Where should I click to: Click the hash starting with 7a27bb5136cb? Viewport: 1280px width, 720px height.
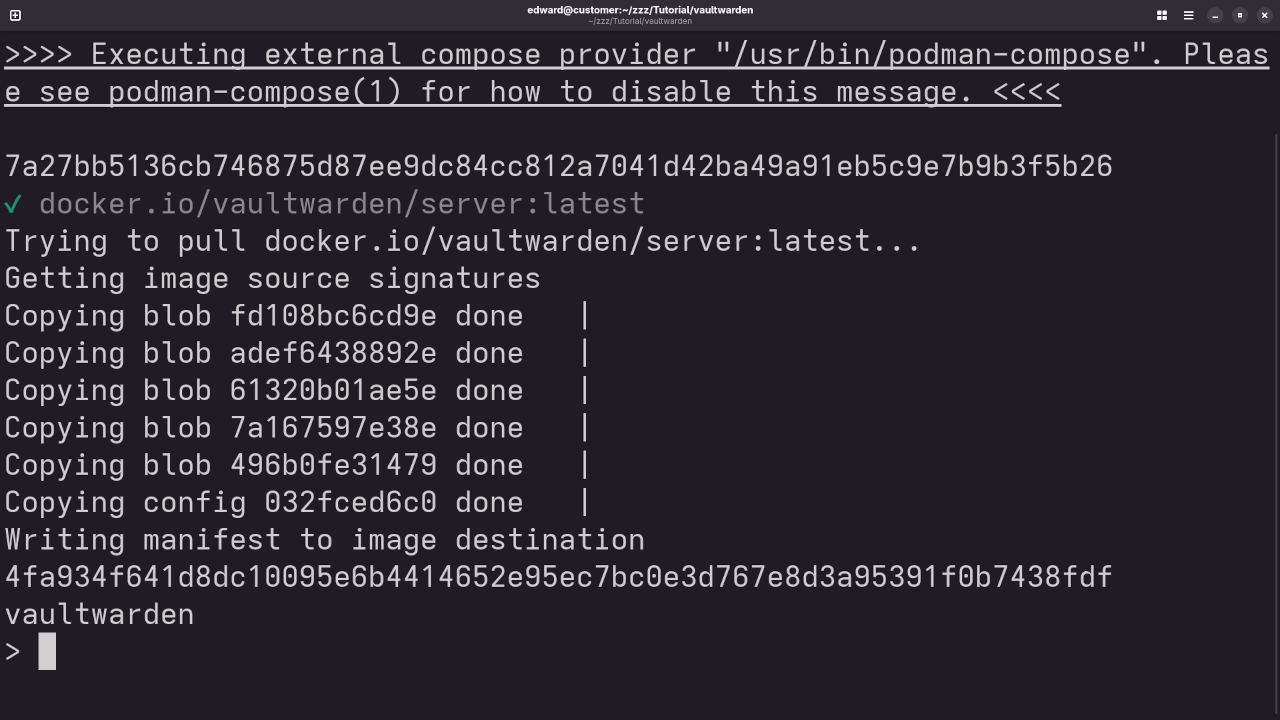point(558,166)
